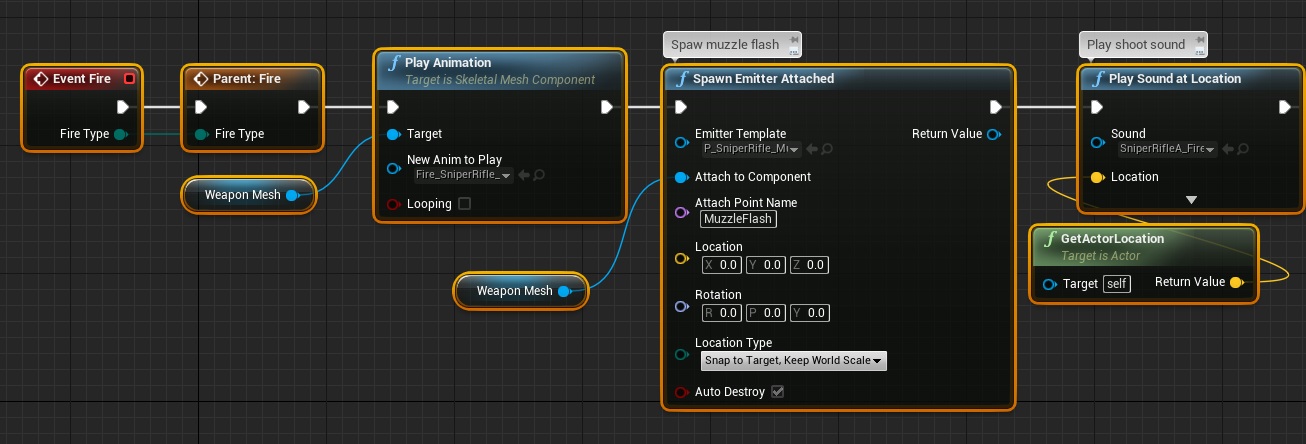Image resolution: width=1306 pixels, height=444 pixels.
Task: Click GetActorLocation Target pin
Action: 1049,284
